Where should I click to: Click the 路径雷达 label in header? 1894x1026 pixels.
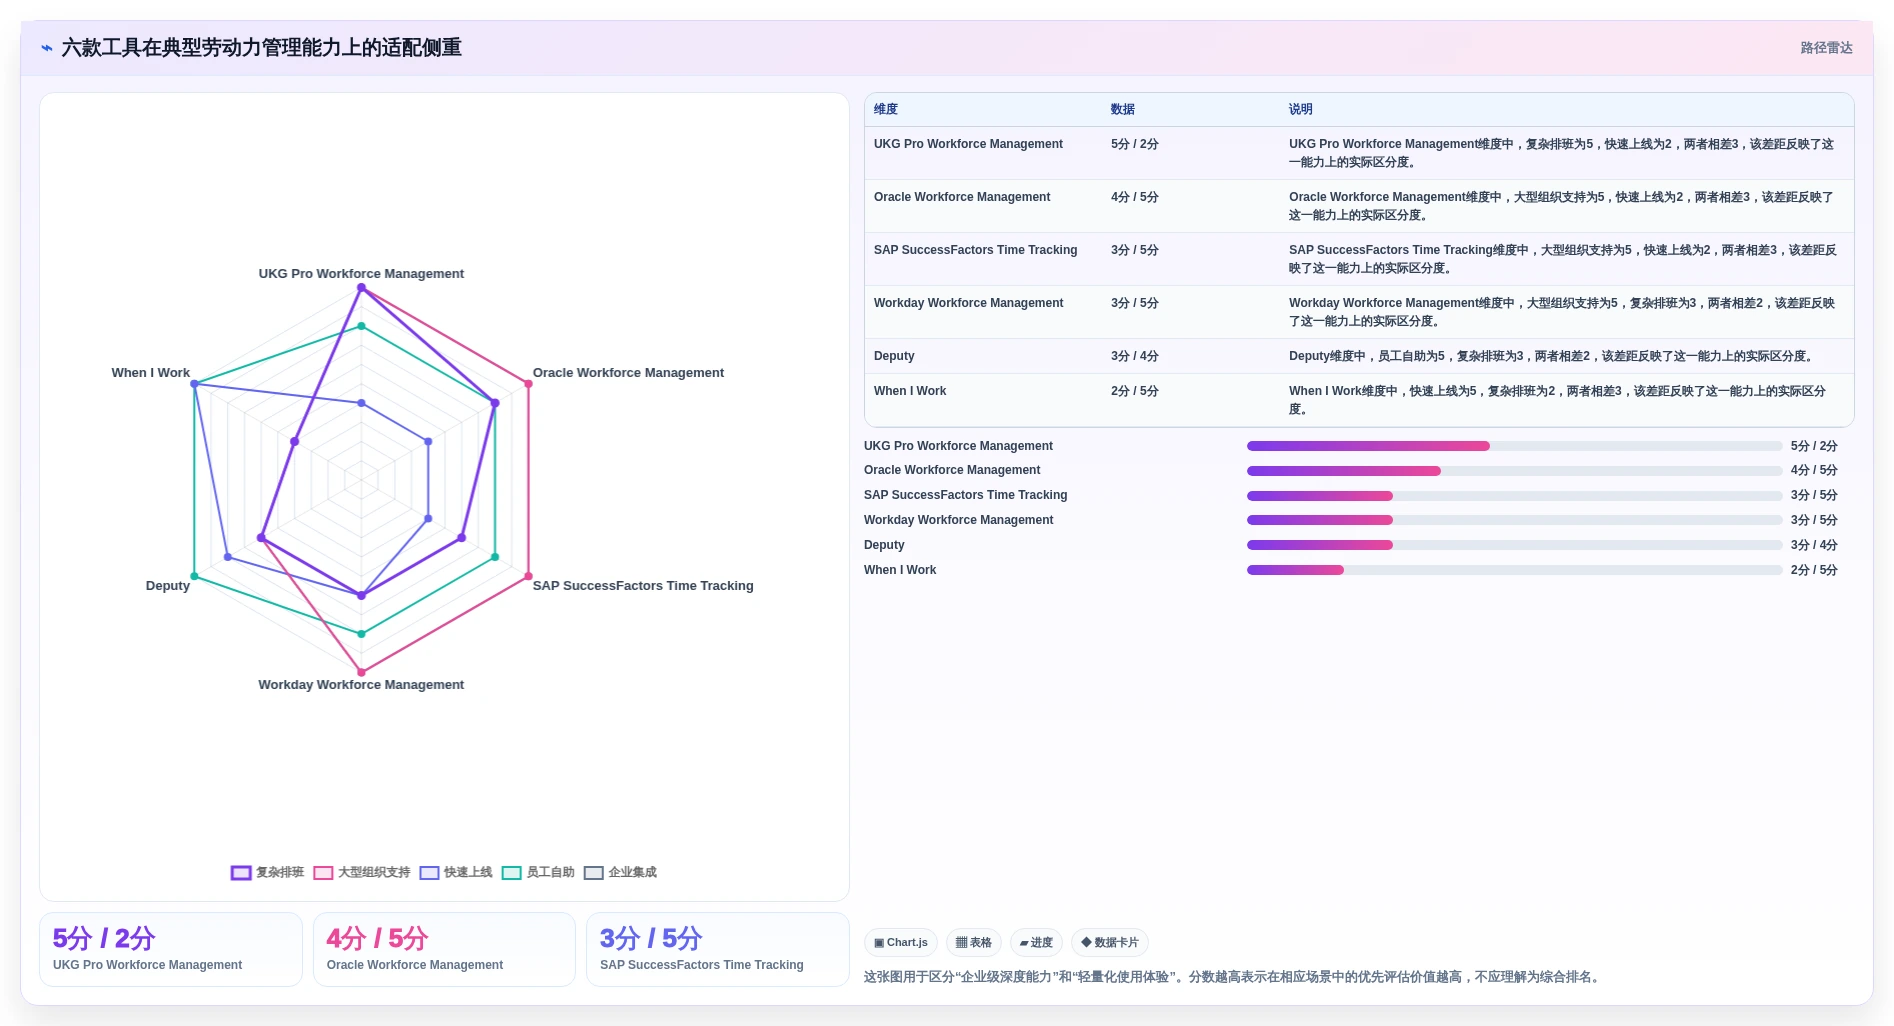pos(1826,48)
